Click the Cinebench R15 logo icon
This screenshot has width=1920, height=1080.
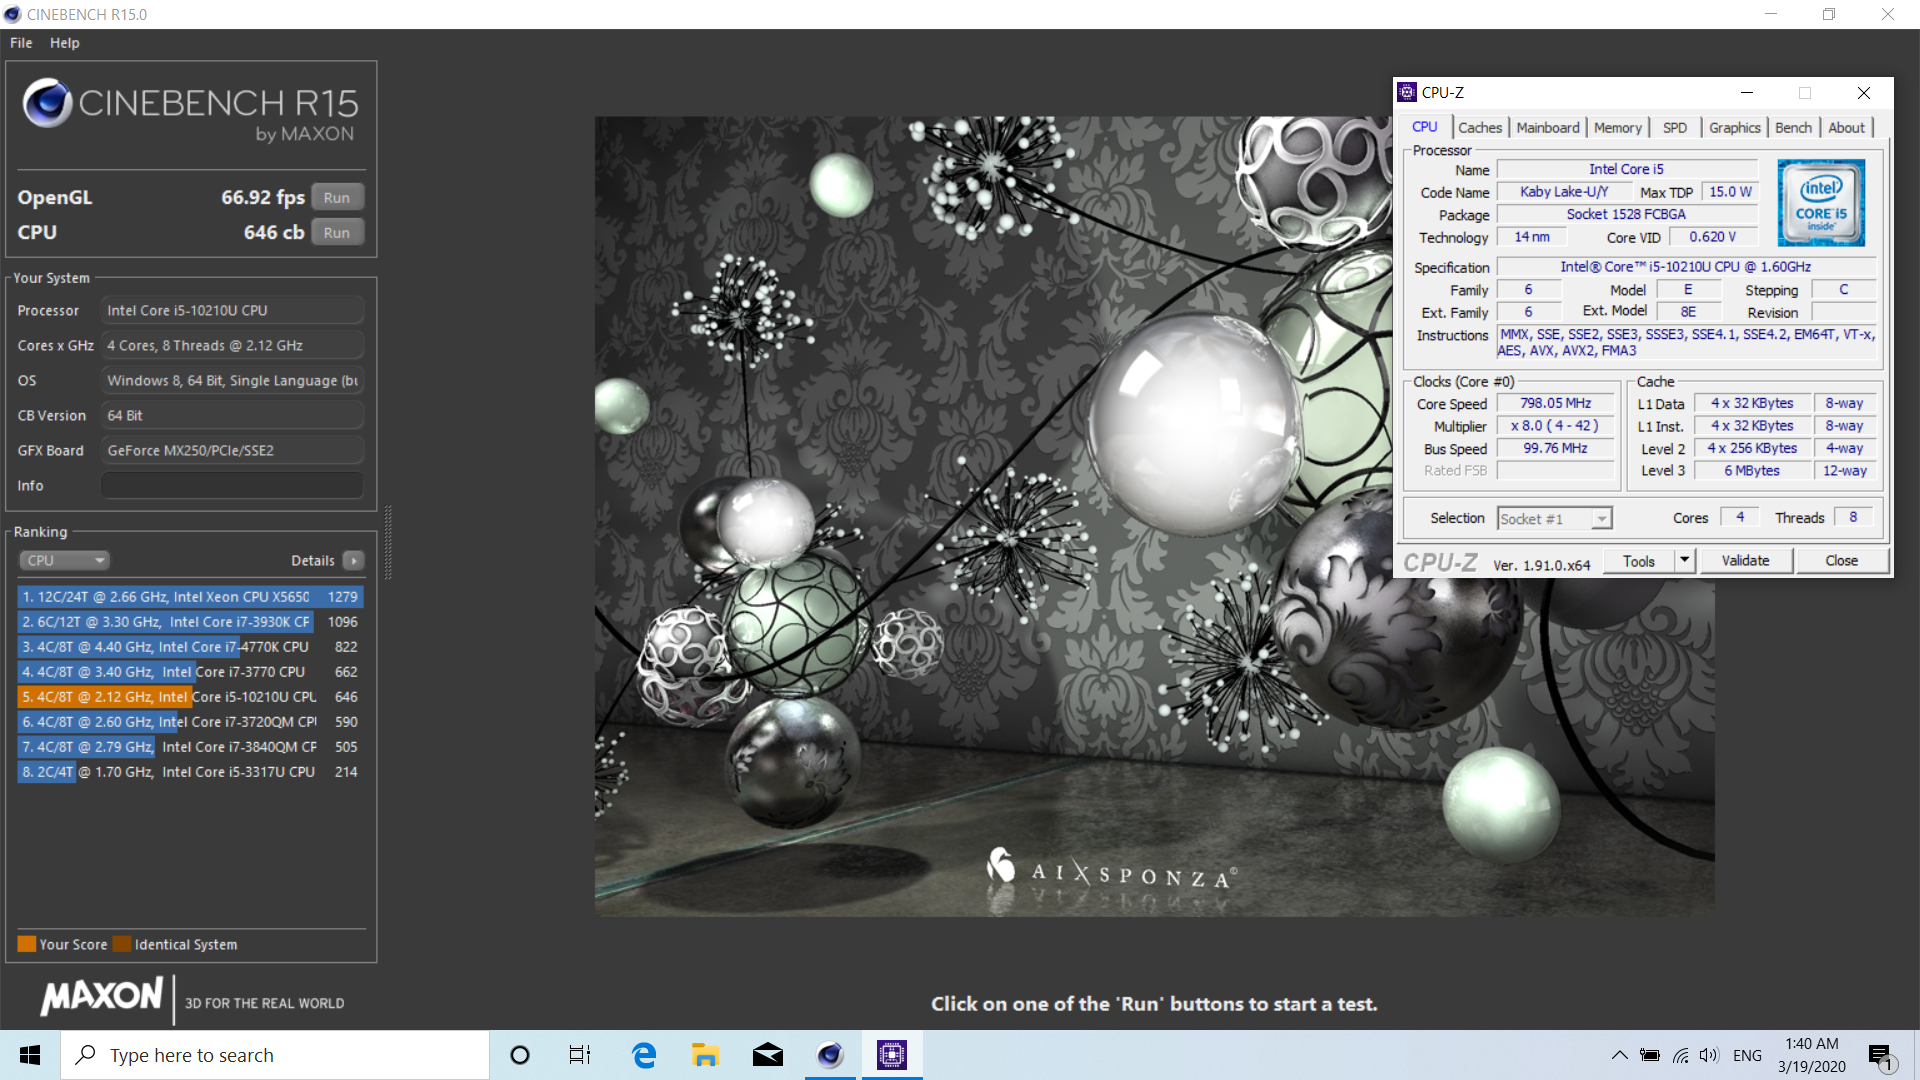[x=47, y=102]
